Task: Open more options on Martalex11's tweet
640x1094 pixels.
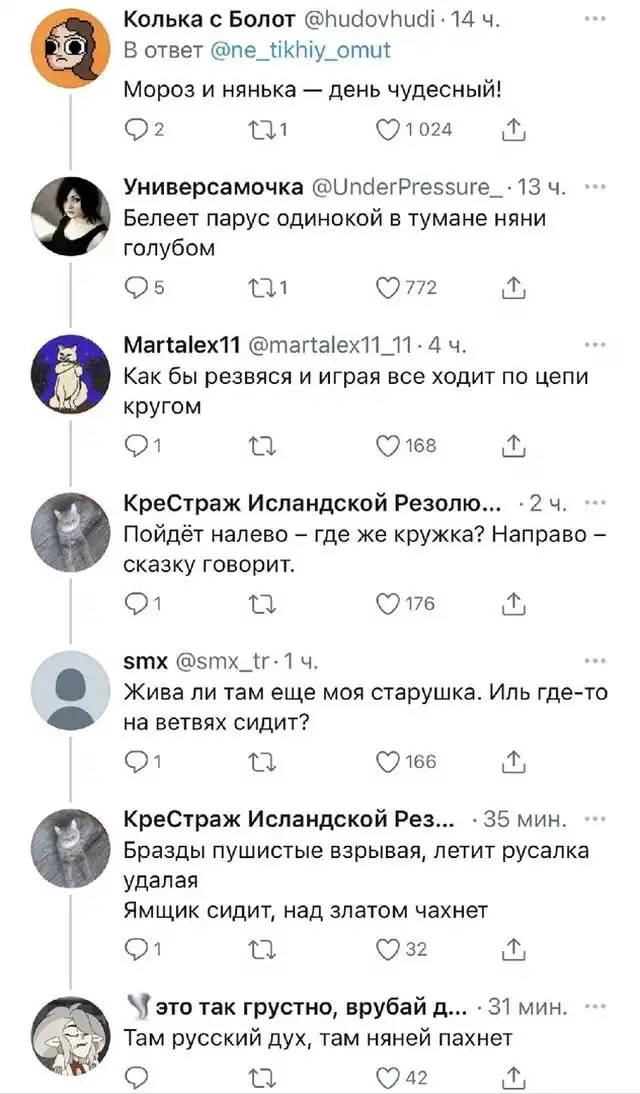Action: click(x=594, y=345)
